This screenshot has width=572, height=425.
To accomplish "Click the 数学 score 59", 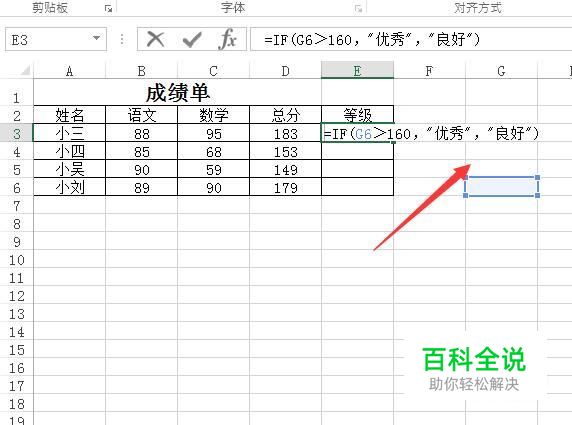I will click(213, 169).
